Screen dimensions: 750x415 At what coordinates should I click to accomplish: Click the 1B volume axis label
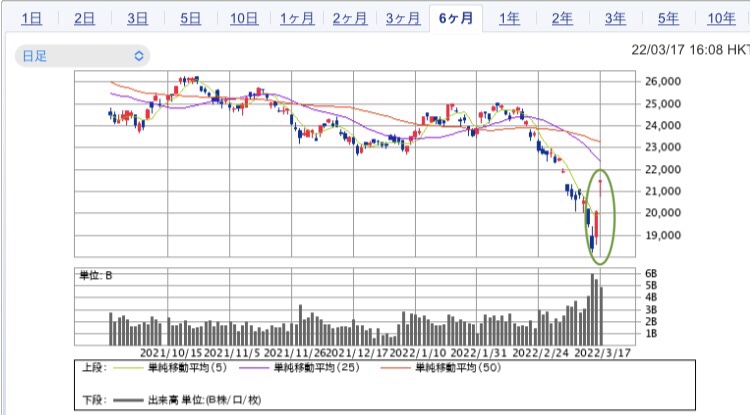click(x=651, y=334)
